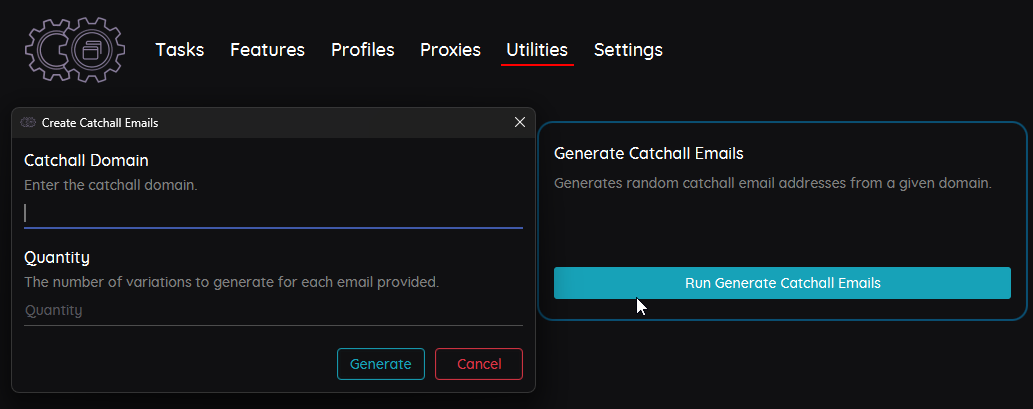Run Generate Catchall Emails
The height and width of the screenshot is (409, 1033).
(x=782, y=283)
